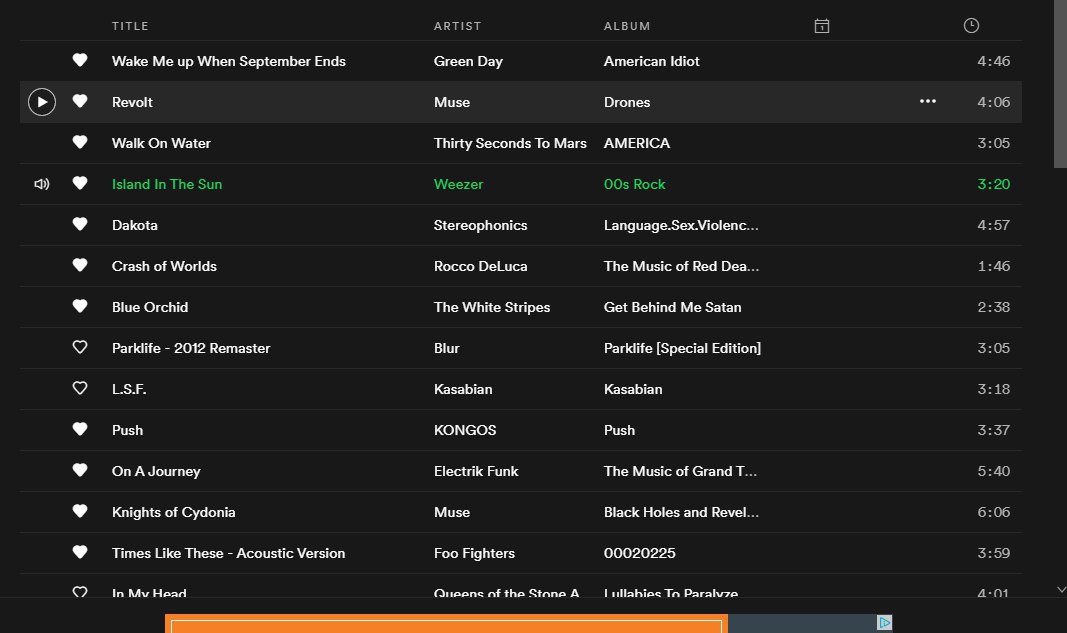Open artist Foo Fighters
Screen dimensions: 1067x633
[474, 553]
